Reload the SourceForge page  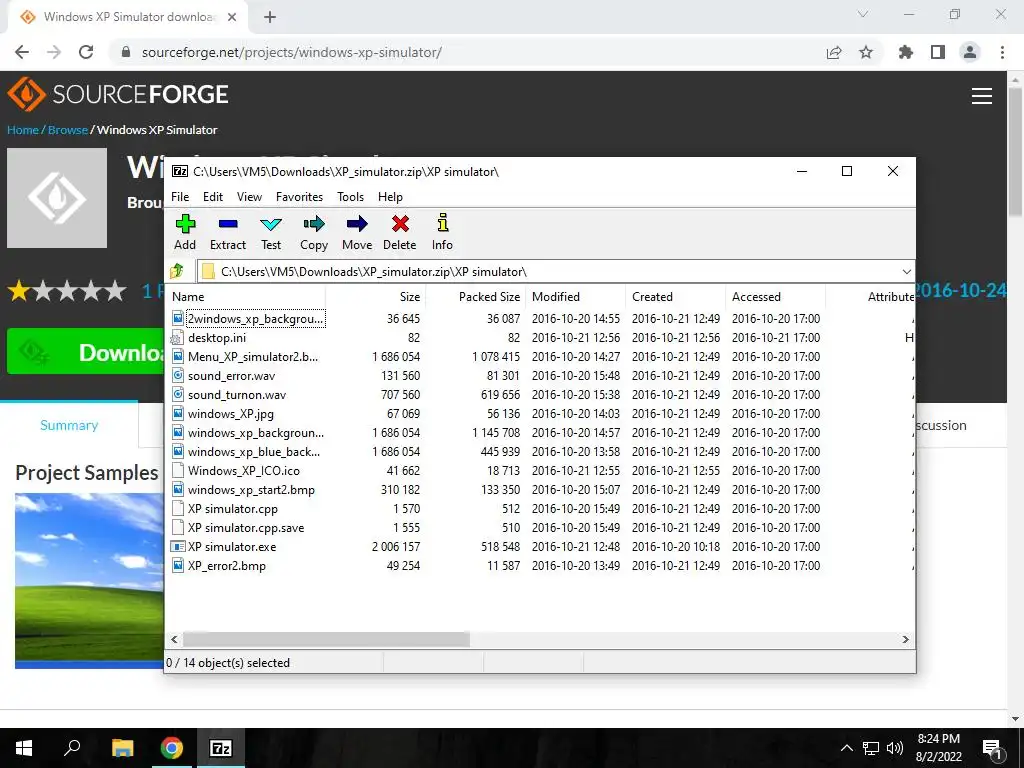86,52
